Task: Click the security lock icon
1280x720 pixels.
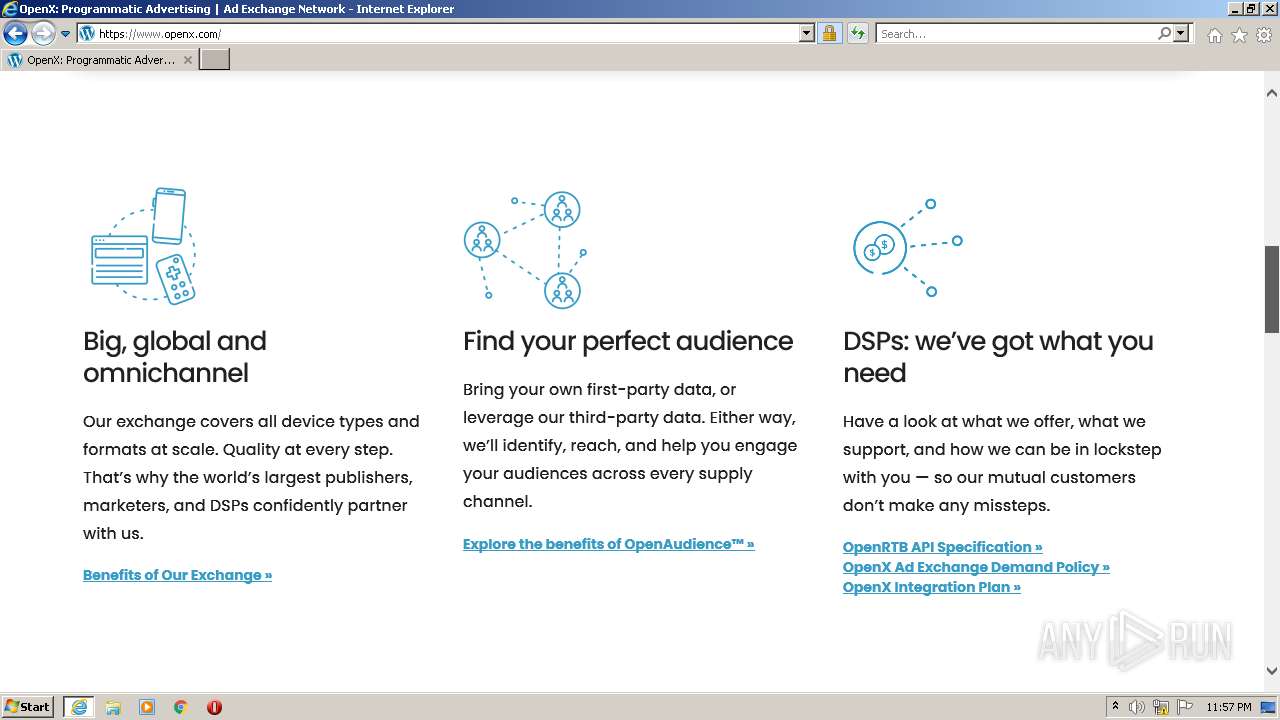Action: pos(829,34)
